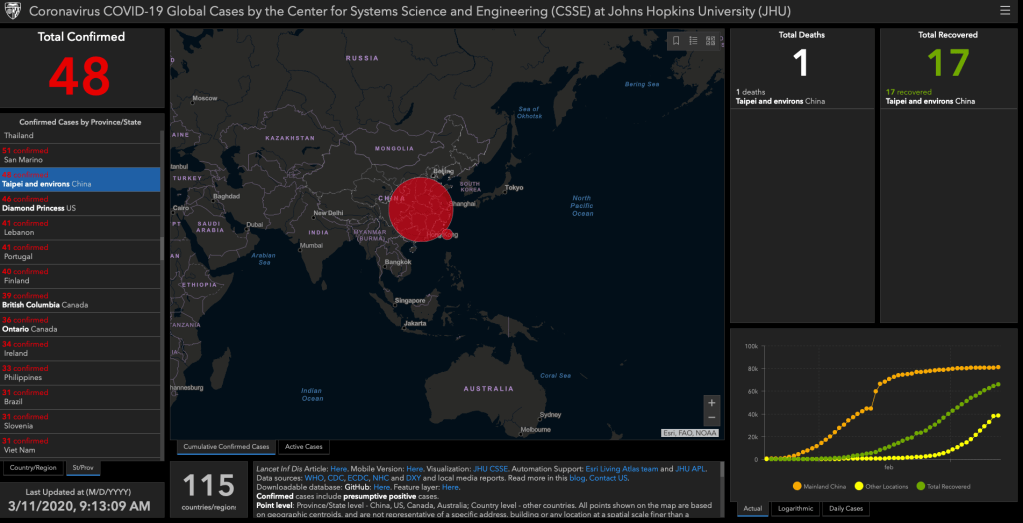Select British Columbia Canada list entry
Screen dimensions: 1023x523
coord(80,300)
